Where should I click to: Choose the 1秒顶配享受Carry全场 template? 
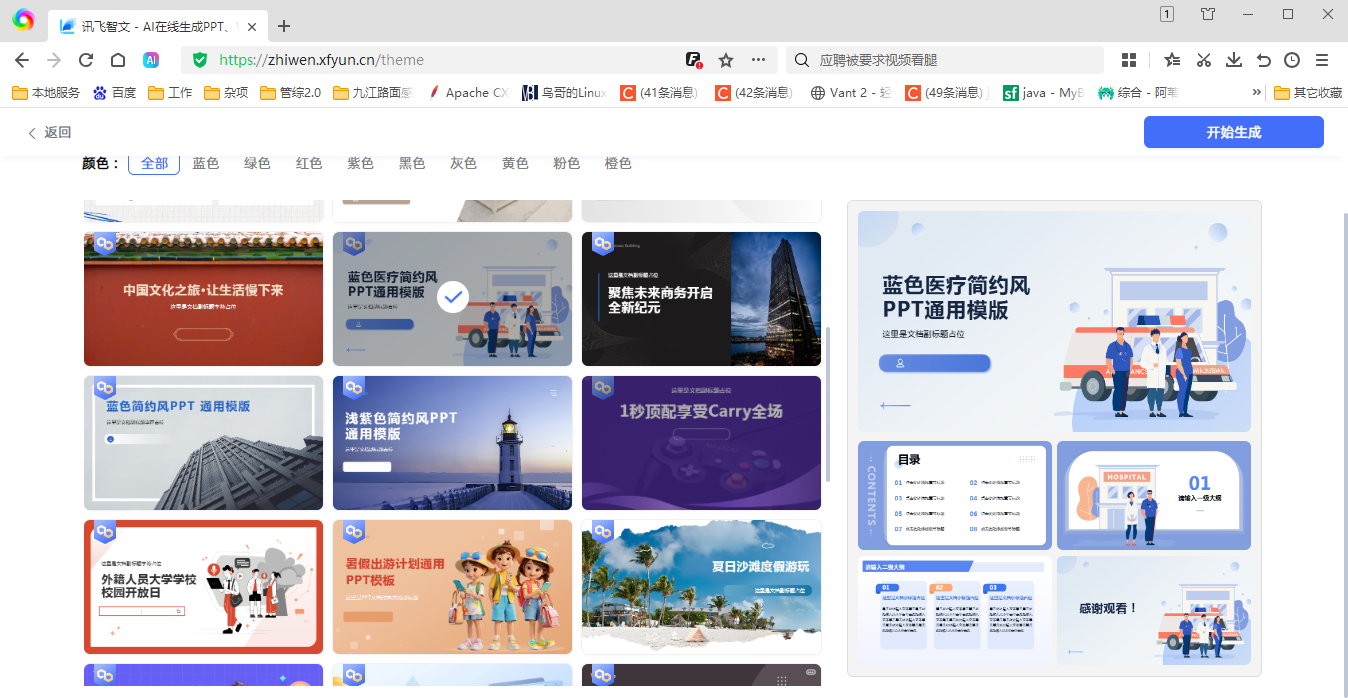(x=701, y=443)
